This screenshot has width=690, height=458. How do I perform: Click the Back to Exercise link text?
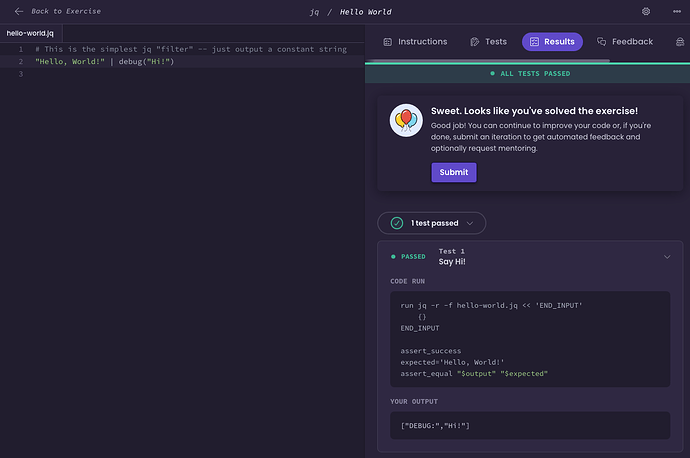coord(66,11)
